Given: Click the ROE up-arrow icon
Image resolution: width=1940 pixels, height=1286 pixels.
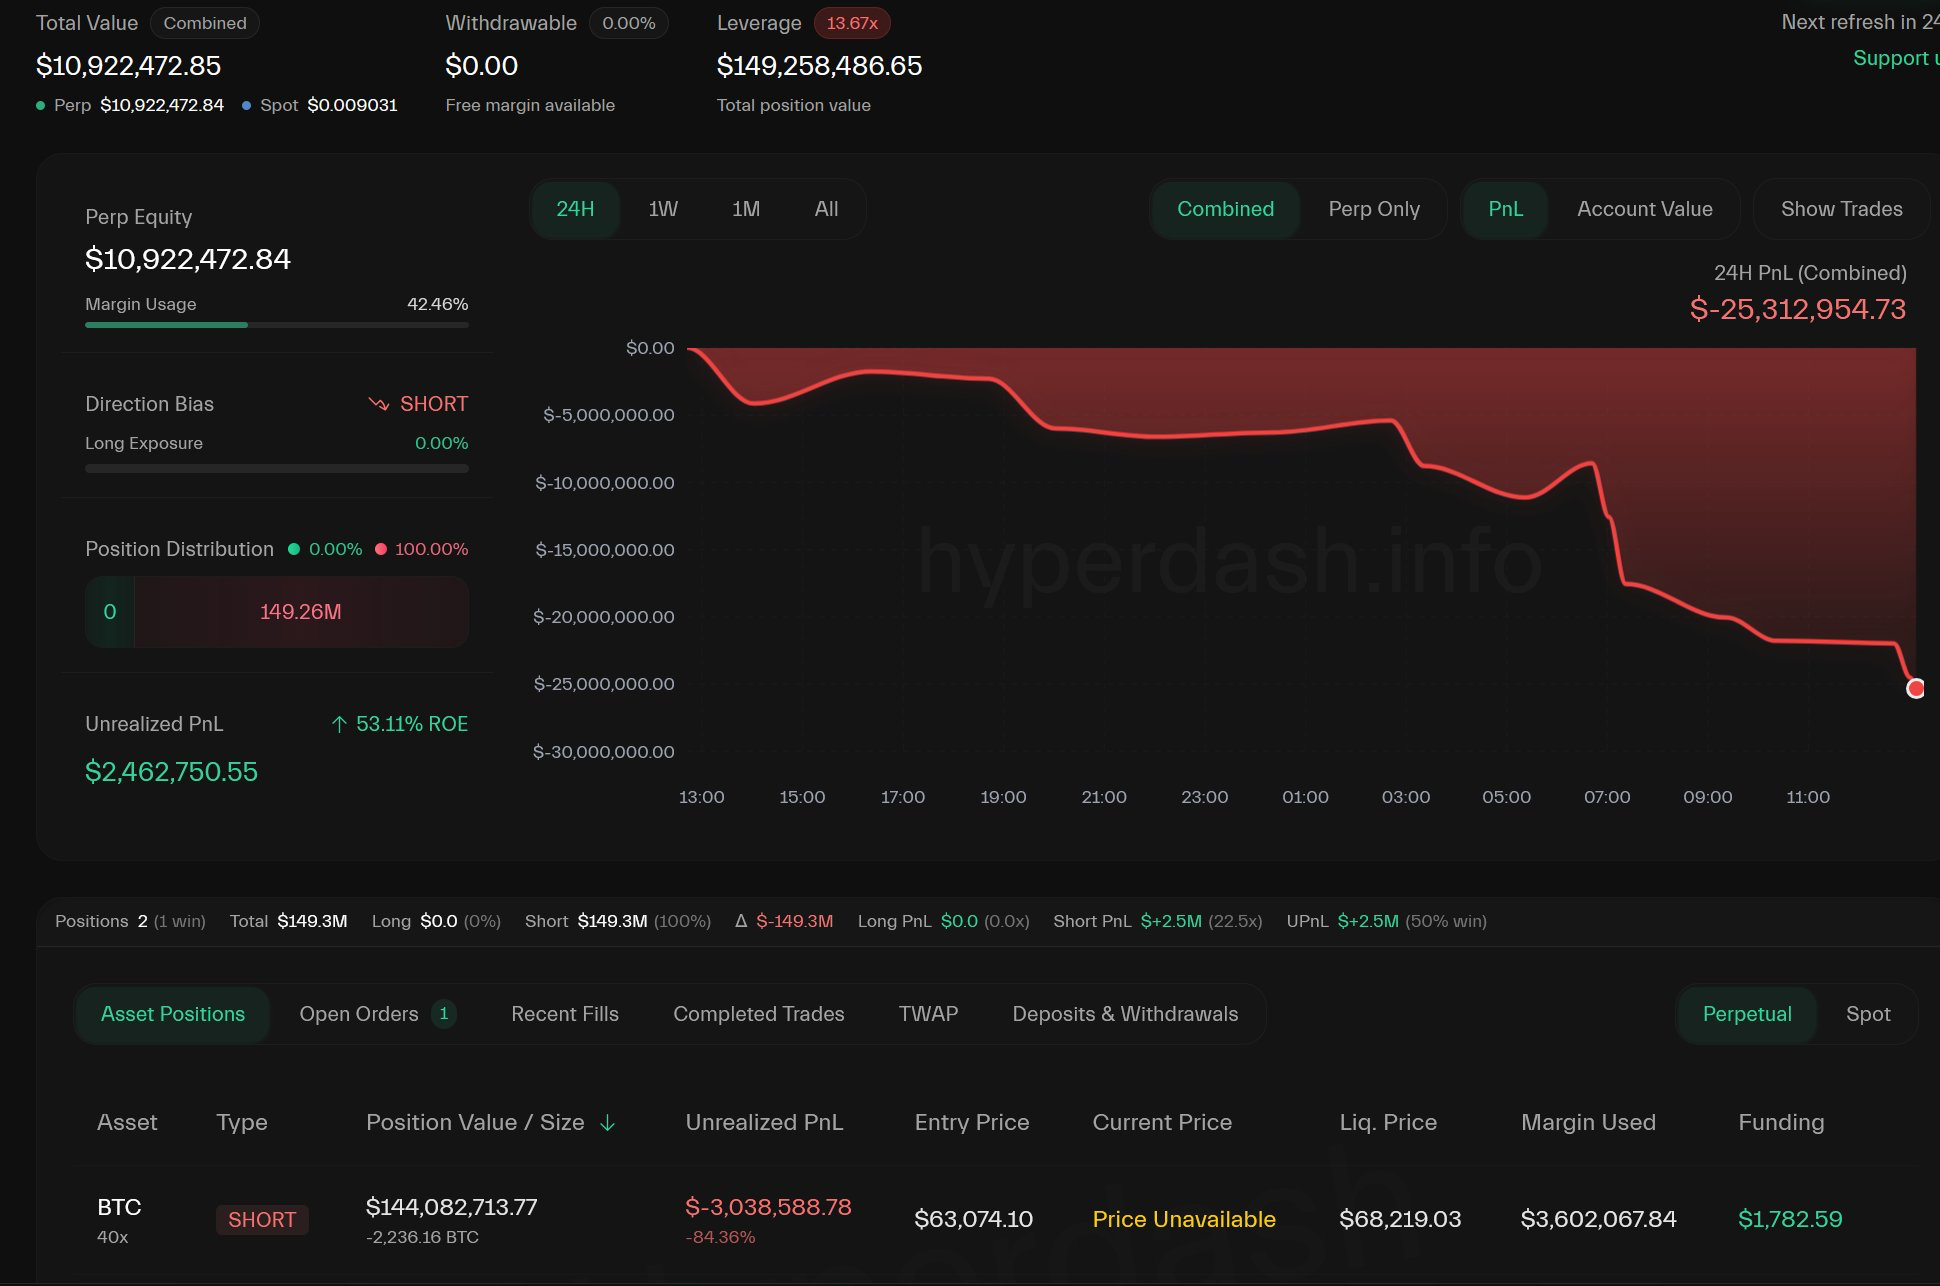Looking at the screenshot, I should pyautogui.click(x=339, y=724).
